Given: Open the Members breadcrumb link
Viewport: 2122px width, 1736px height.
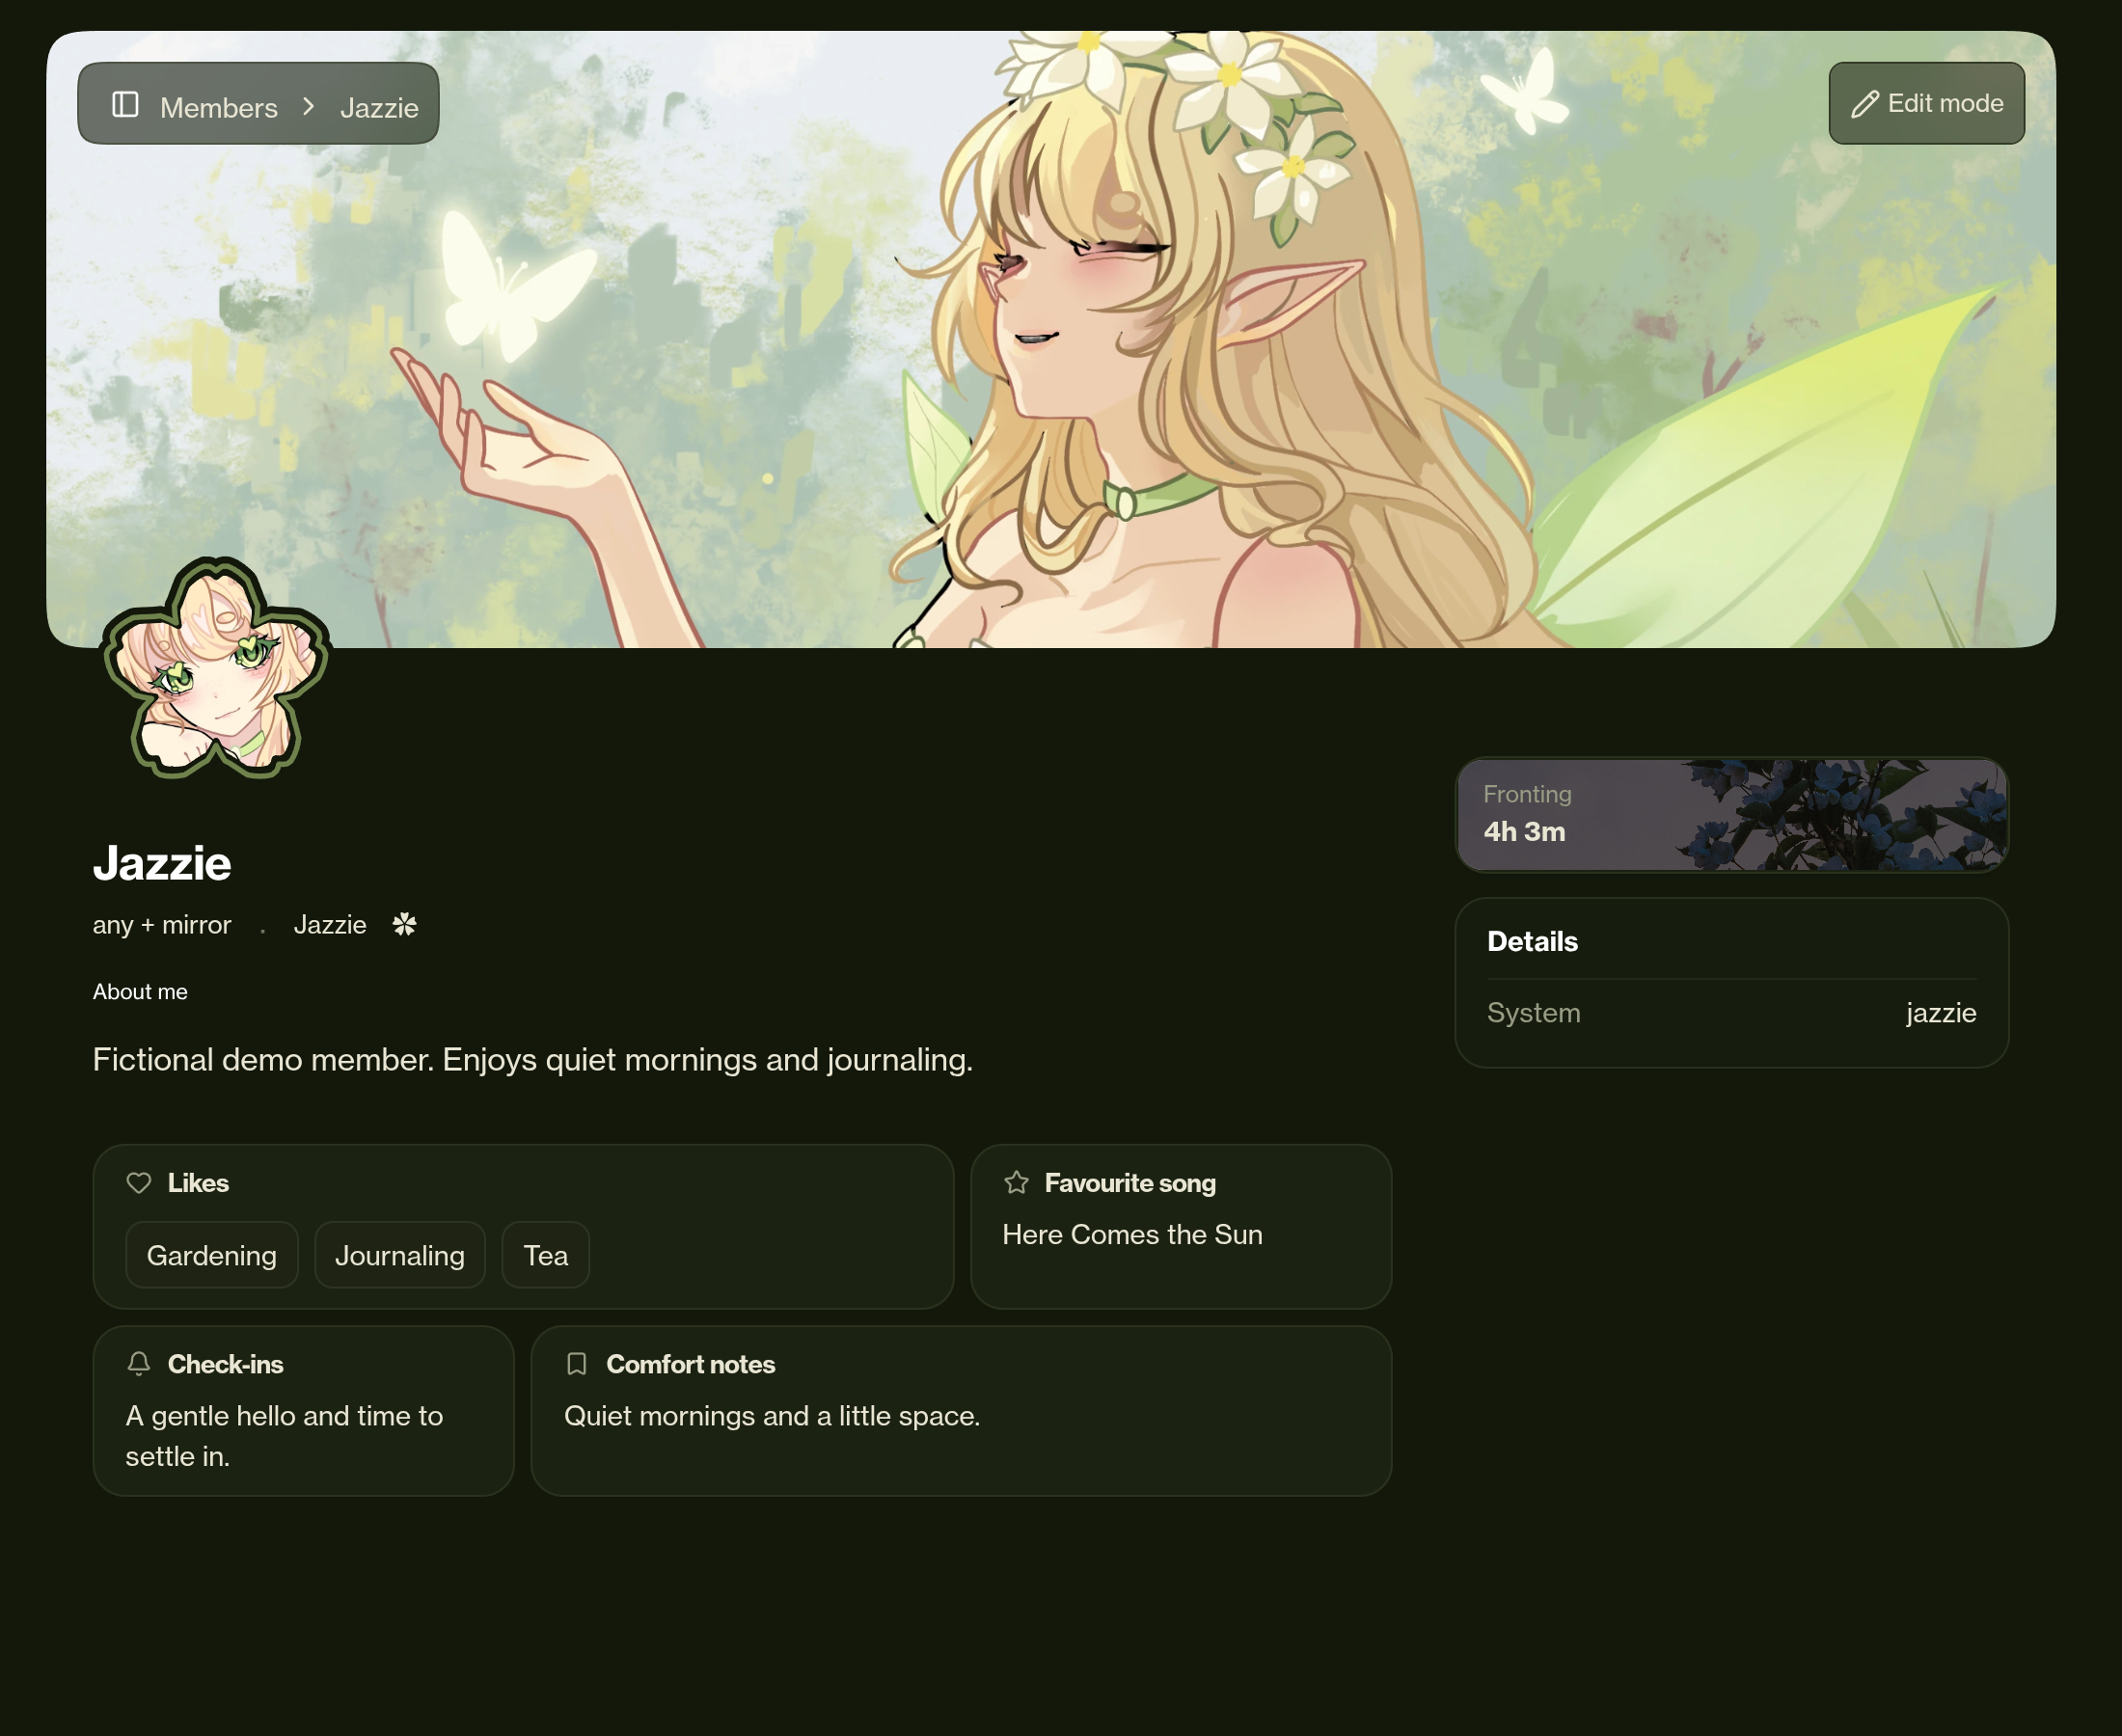Looking at the screenshot, I should tap(219, 107).
